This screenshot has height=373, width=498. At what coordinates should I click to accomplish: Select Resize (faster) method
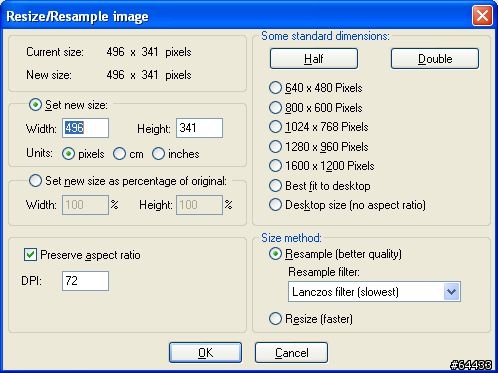[x=275, y=319]
